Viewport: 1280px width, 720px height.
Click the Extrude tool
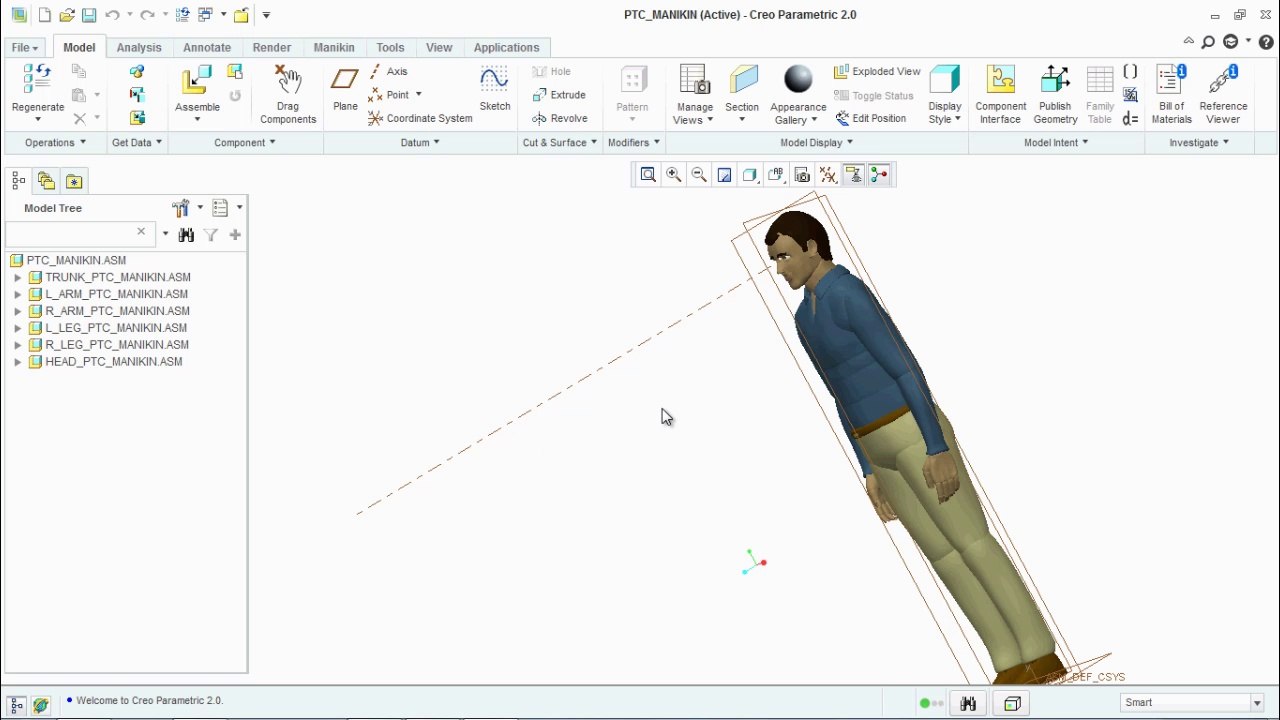[x=559, y=95]
